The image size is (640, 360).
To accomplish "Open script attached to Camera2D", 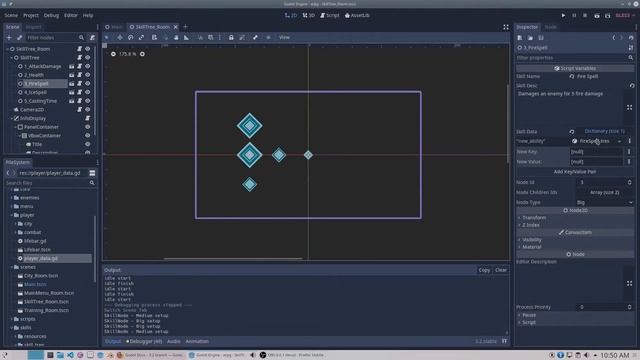I will pos(80,109).
